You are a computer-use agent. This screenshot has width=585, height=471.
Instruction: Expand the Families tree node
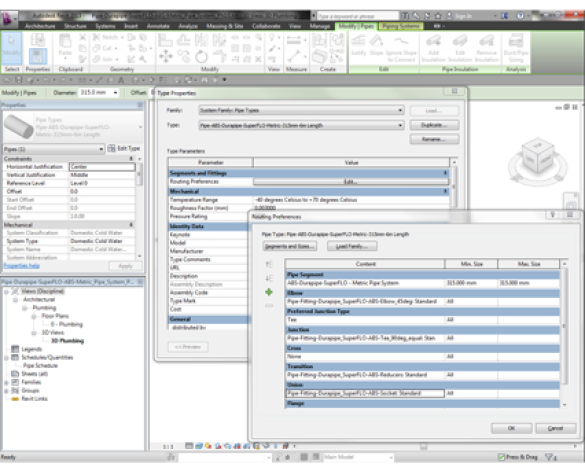coord(6,382)
